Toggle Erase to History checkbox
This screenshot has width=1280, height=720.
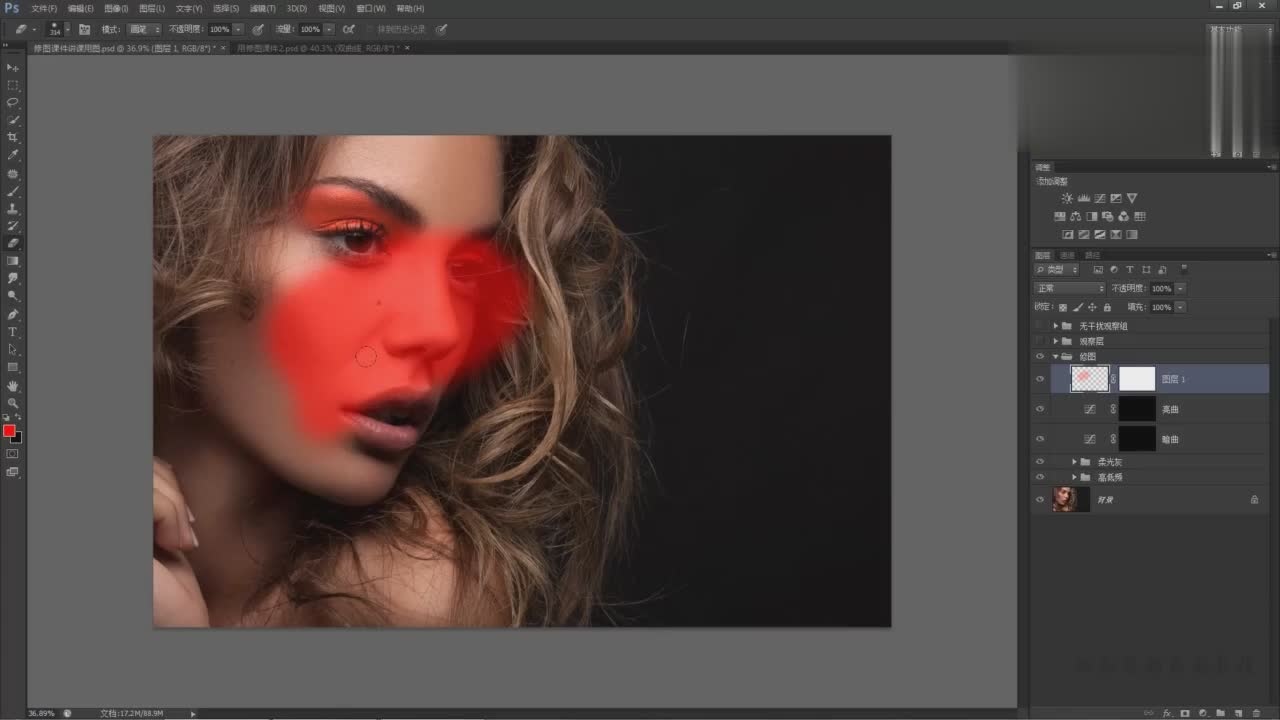tap(370, 30)
